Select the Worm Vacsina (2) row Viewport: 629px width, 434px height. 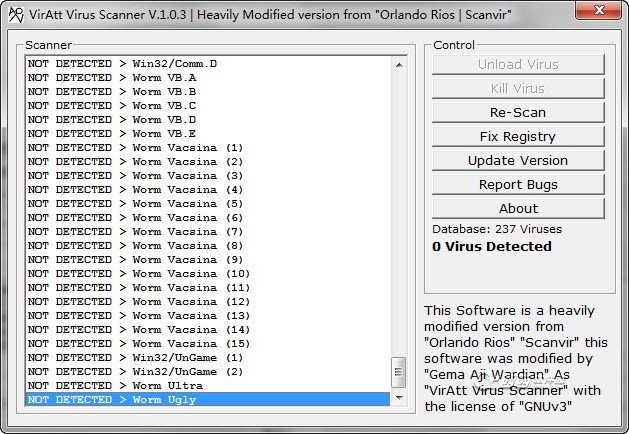pyautogui.click(x=208, y=162)
